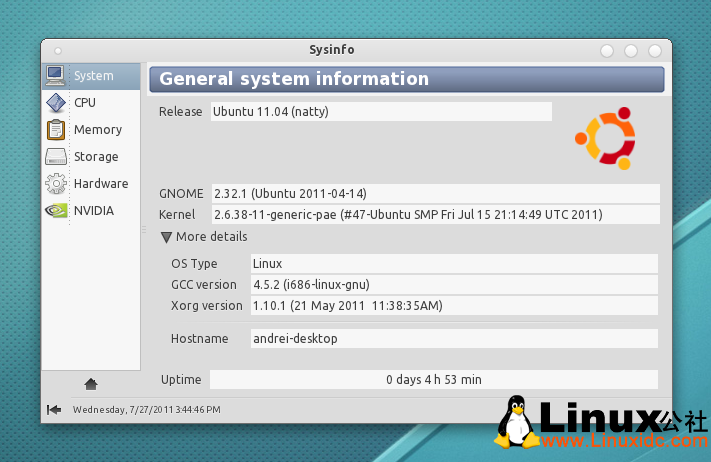Collapse the More details section
This screenshot has width=711, height=462.
point(166,237)
